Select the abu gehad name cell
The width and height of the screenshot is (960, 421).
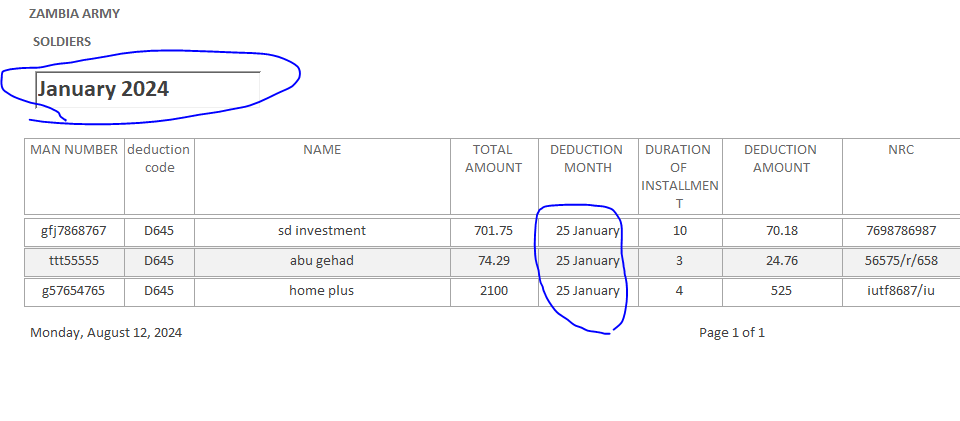coord(322,261)
